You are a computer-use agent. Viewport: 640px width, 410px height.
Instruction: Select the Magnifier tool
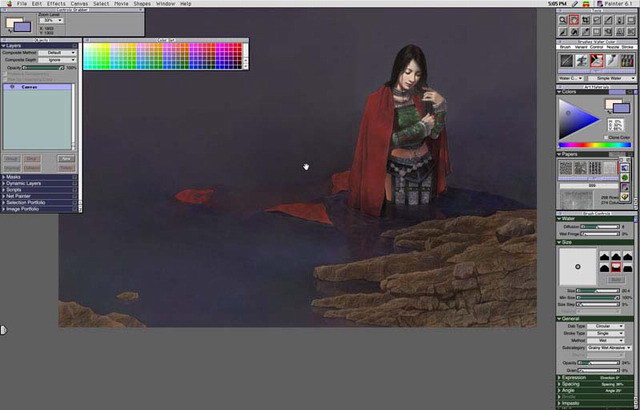tap(563, 20)
